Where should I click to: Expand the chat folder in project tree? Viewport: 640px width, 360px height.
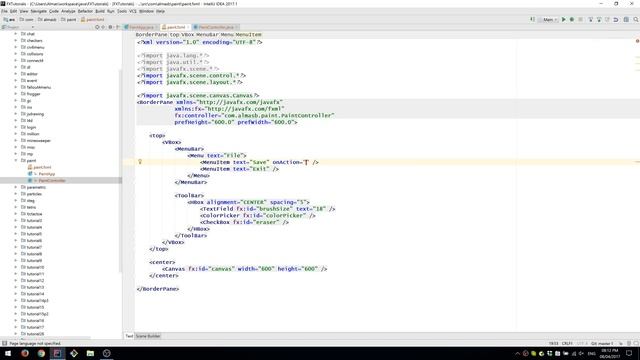coord(16,34)
